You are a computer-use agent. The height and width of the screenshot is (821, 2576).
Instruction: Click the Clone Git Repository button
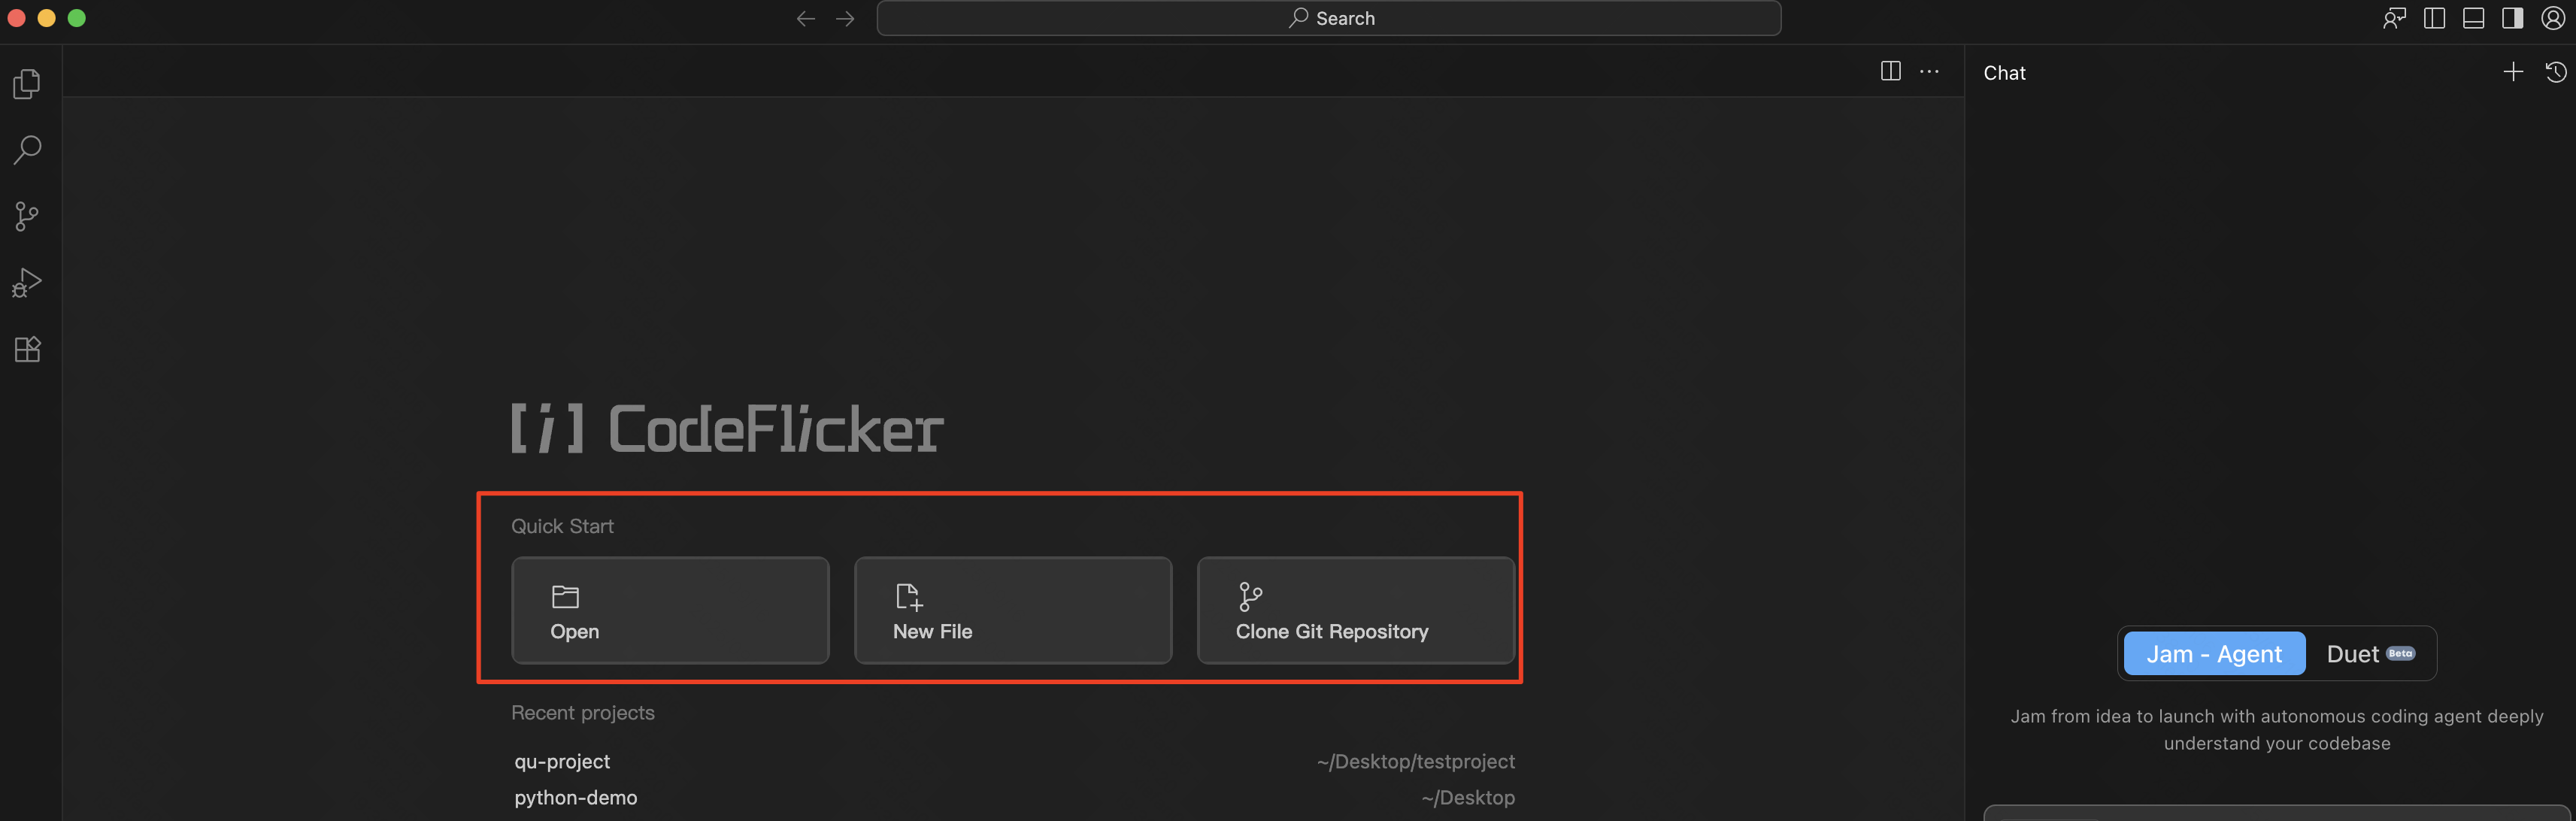tap(1355, 610)
